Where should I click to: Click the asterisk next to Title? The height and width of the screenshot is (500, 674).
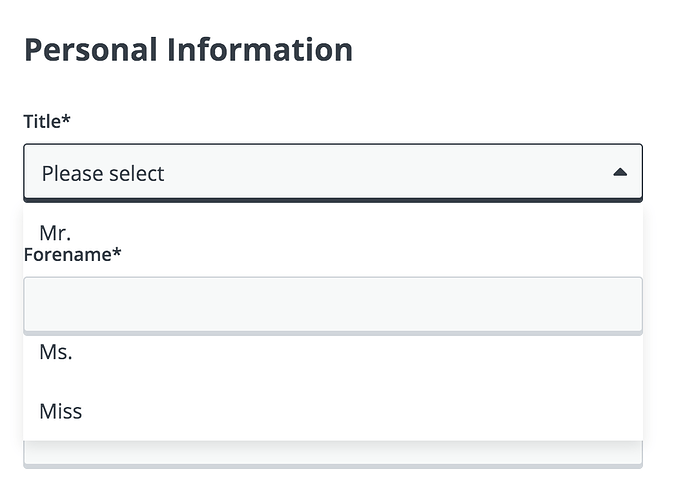[67, 120]
